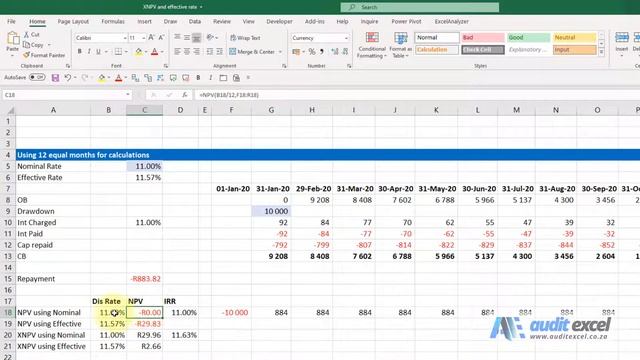The height and width of the screenshot is (360, 640).
Task: Apply the Calculation cell style
Action: [x=437, y=49]
